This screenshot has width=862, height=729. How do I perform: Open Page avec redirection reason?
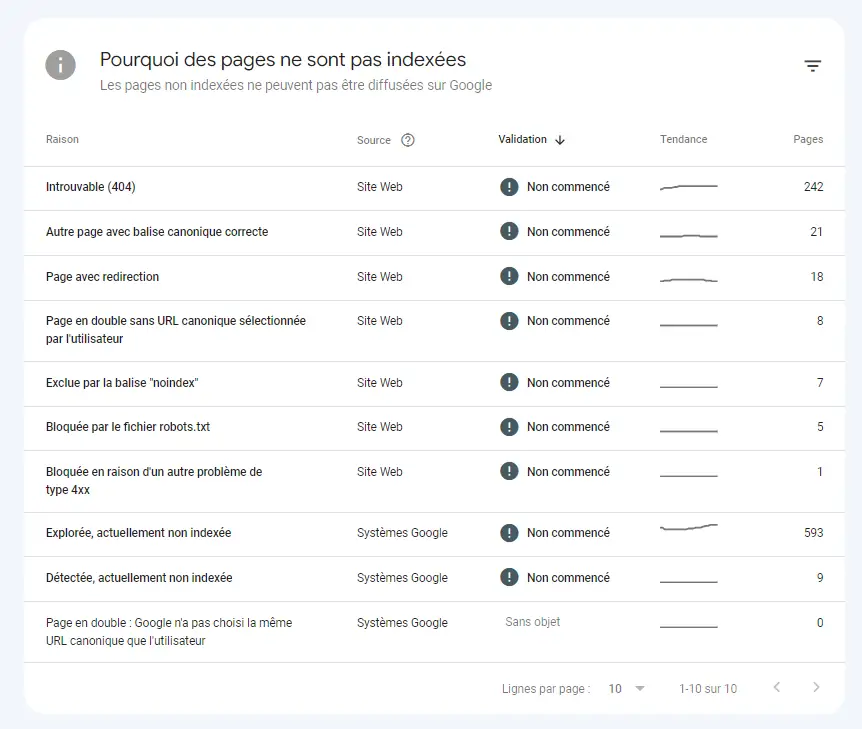pyautogui.click(x=102, y=277)
